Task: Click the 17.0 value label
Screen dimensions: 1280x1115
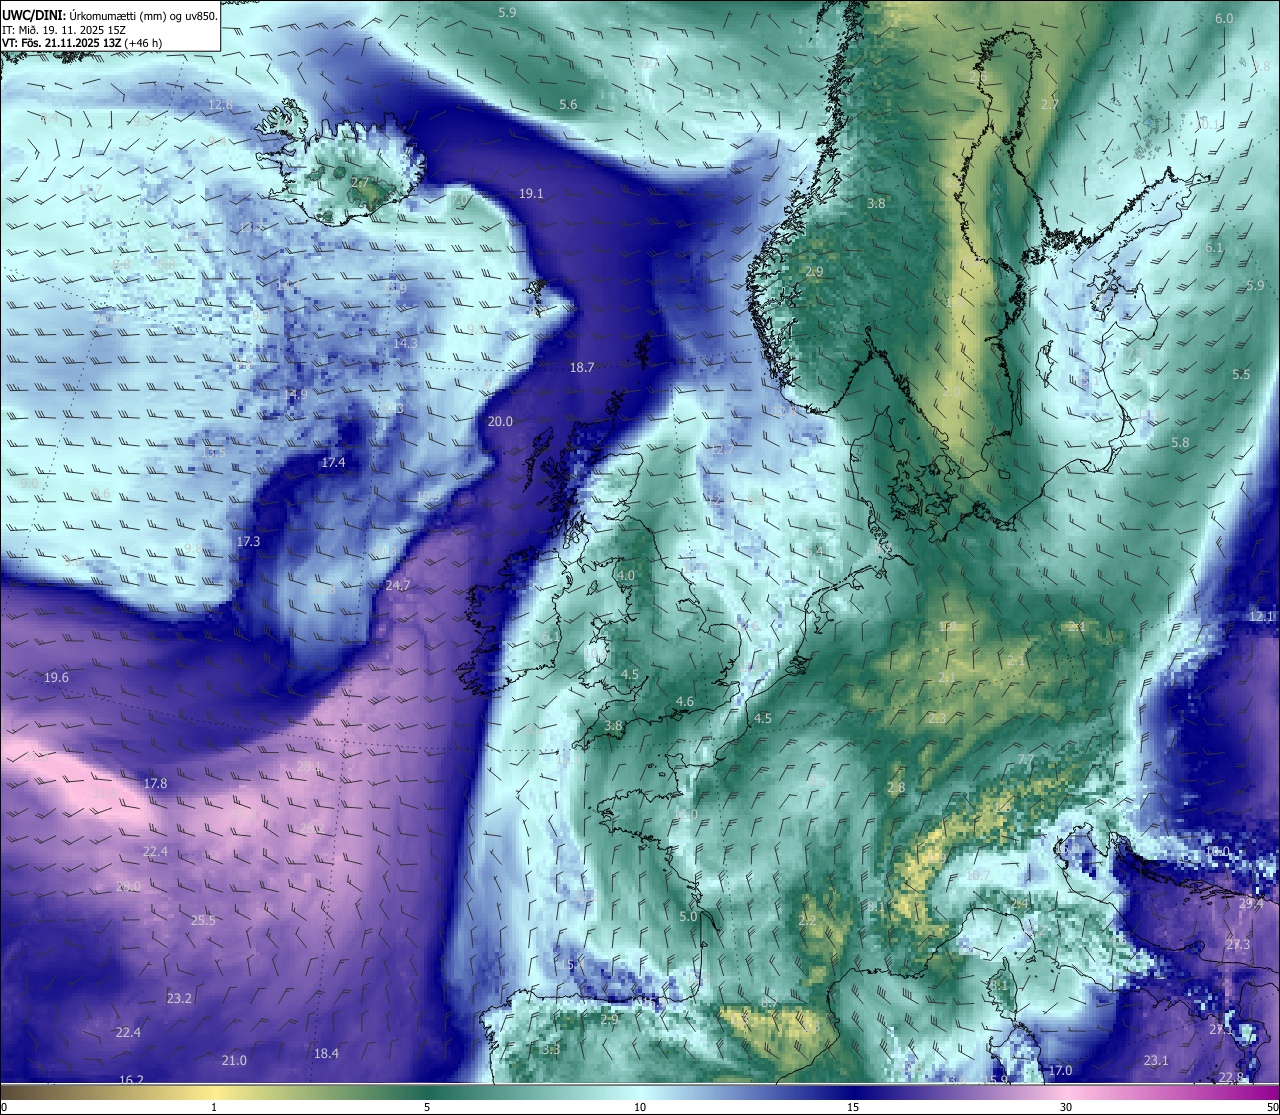Action: [x=1060, y=1071]
